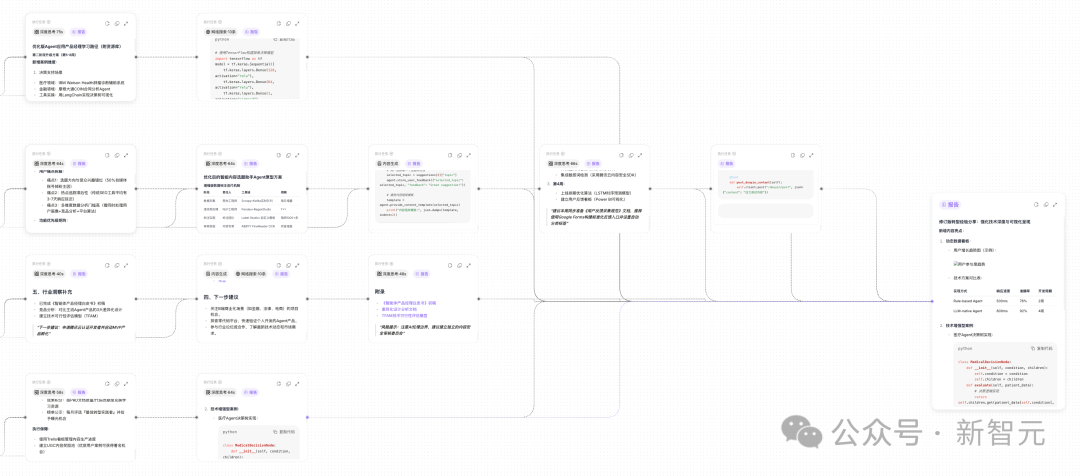Copy the 深度思考 66s card content
This screenshot has width=1080, height=476.
click(630, 154)
